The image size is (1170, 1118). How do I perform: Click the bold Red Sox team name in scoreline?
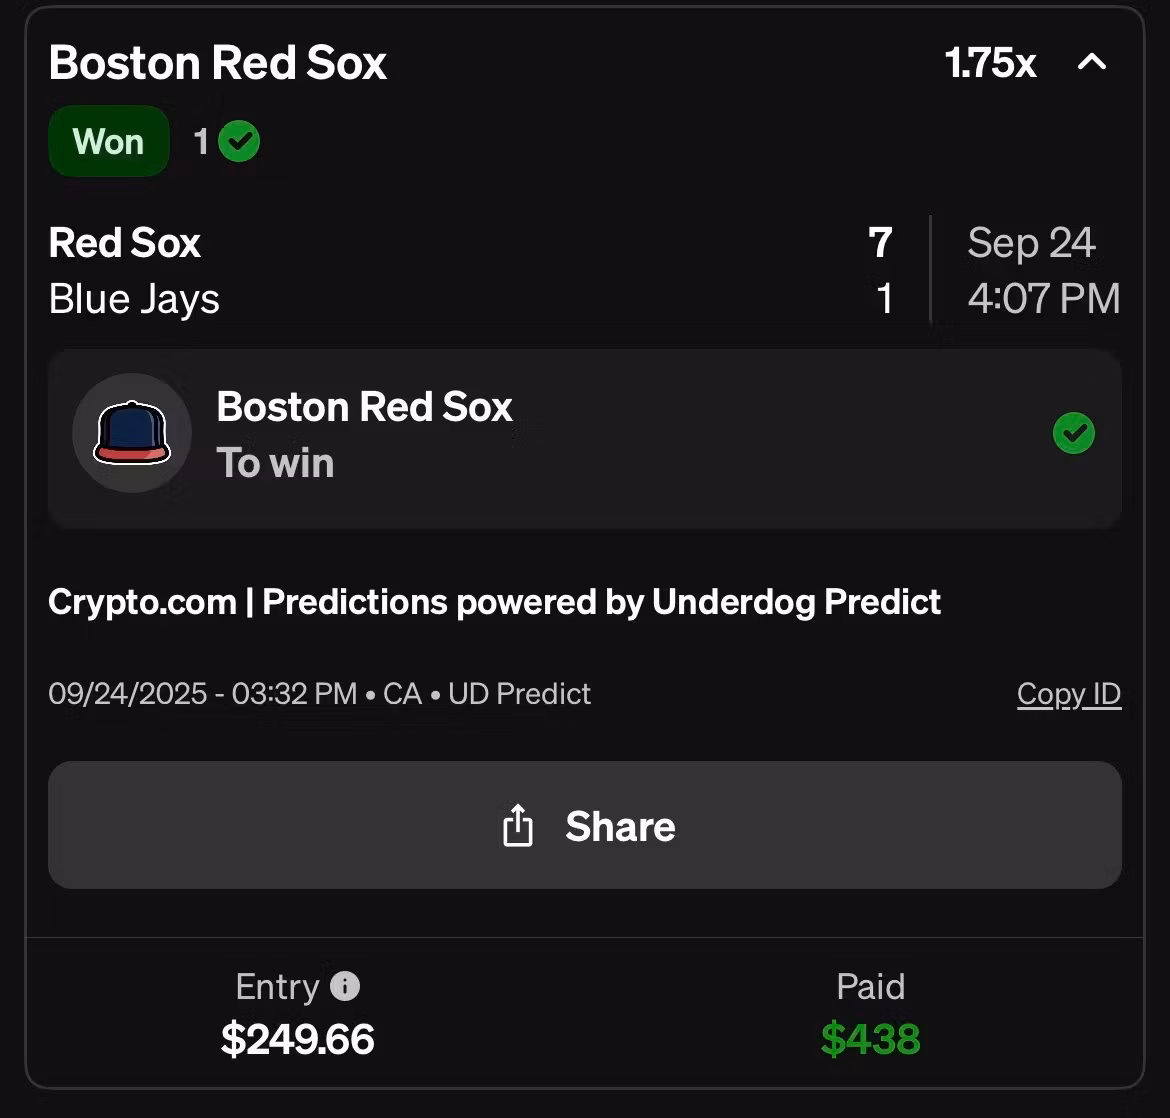[x=125, y=243]
